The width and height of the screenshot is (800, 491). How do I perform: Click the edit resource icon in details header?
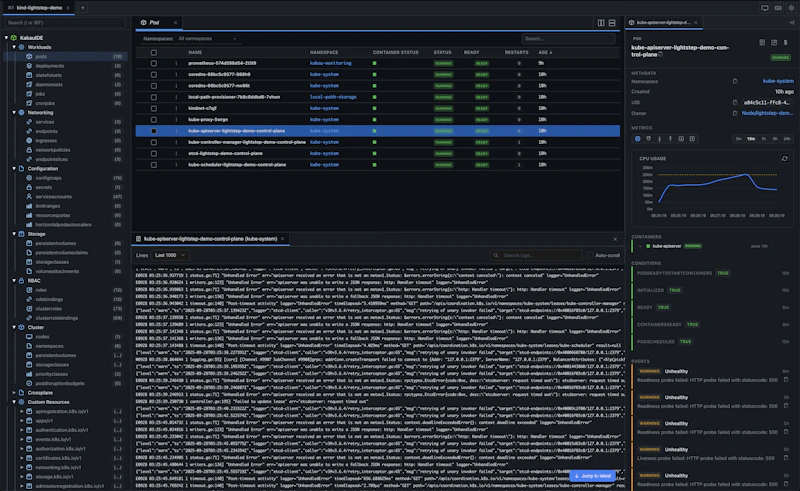pos(774,42)
